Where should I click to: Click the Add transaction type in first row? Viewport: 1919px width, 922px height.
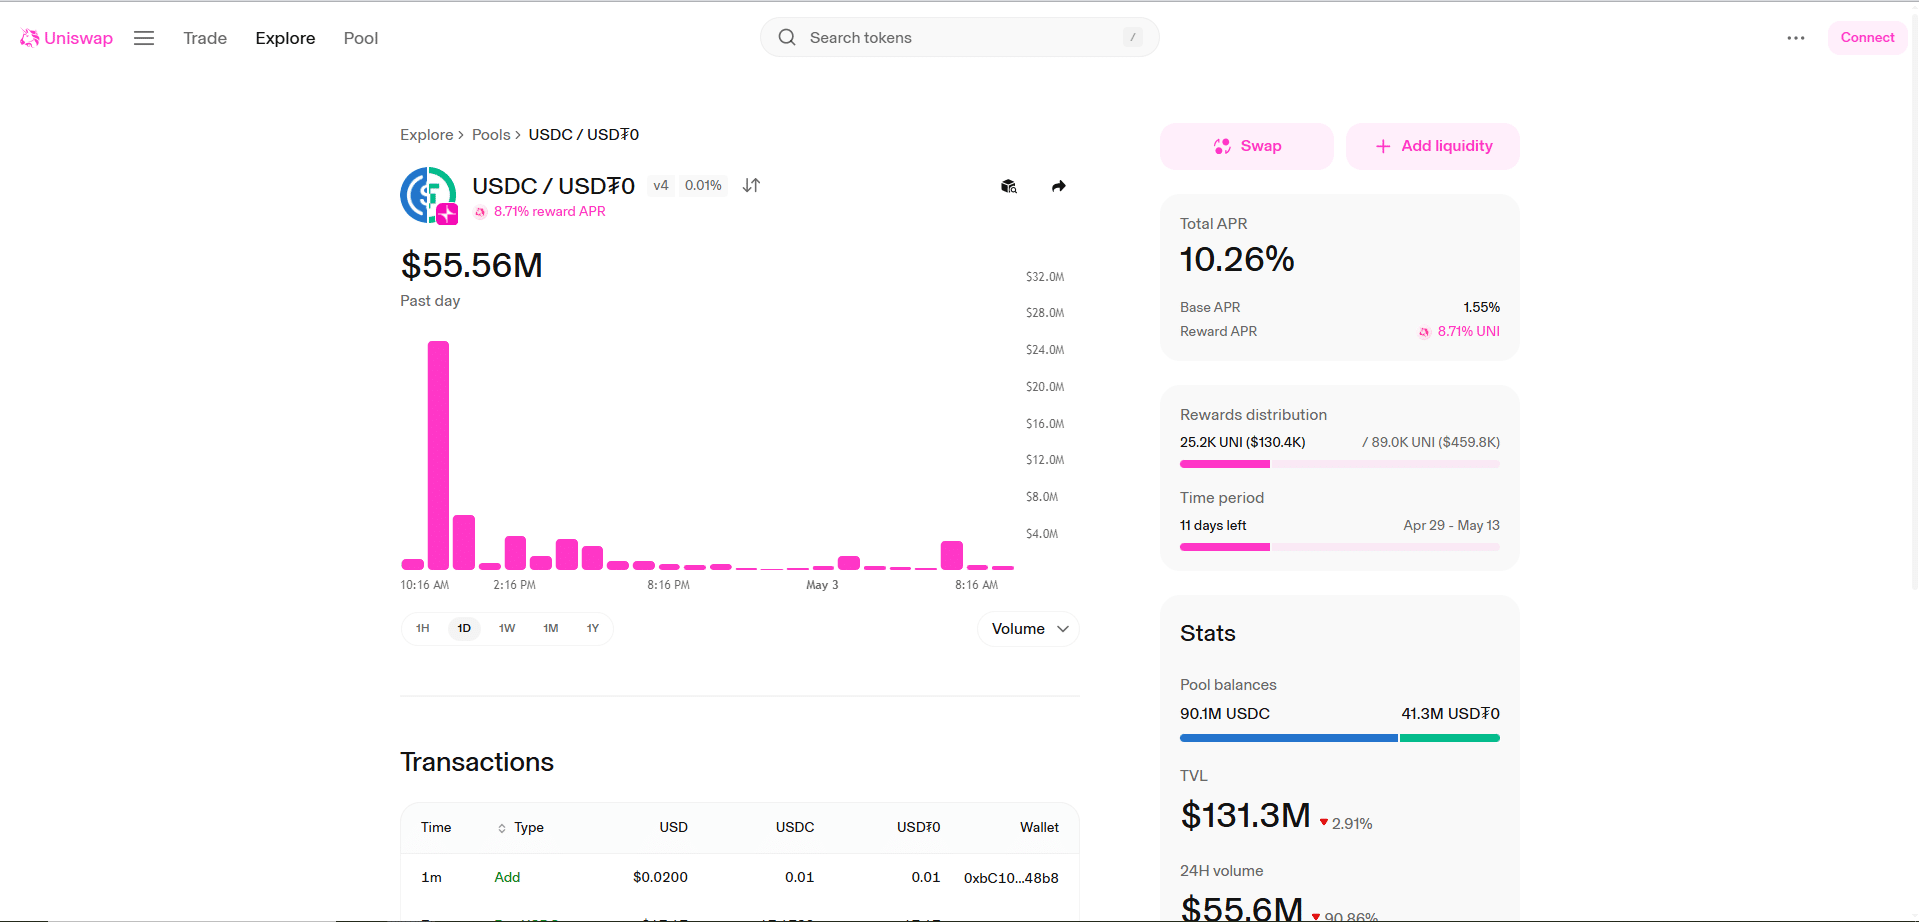(507, 877)
